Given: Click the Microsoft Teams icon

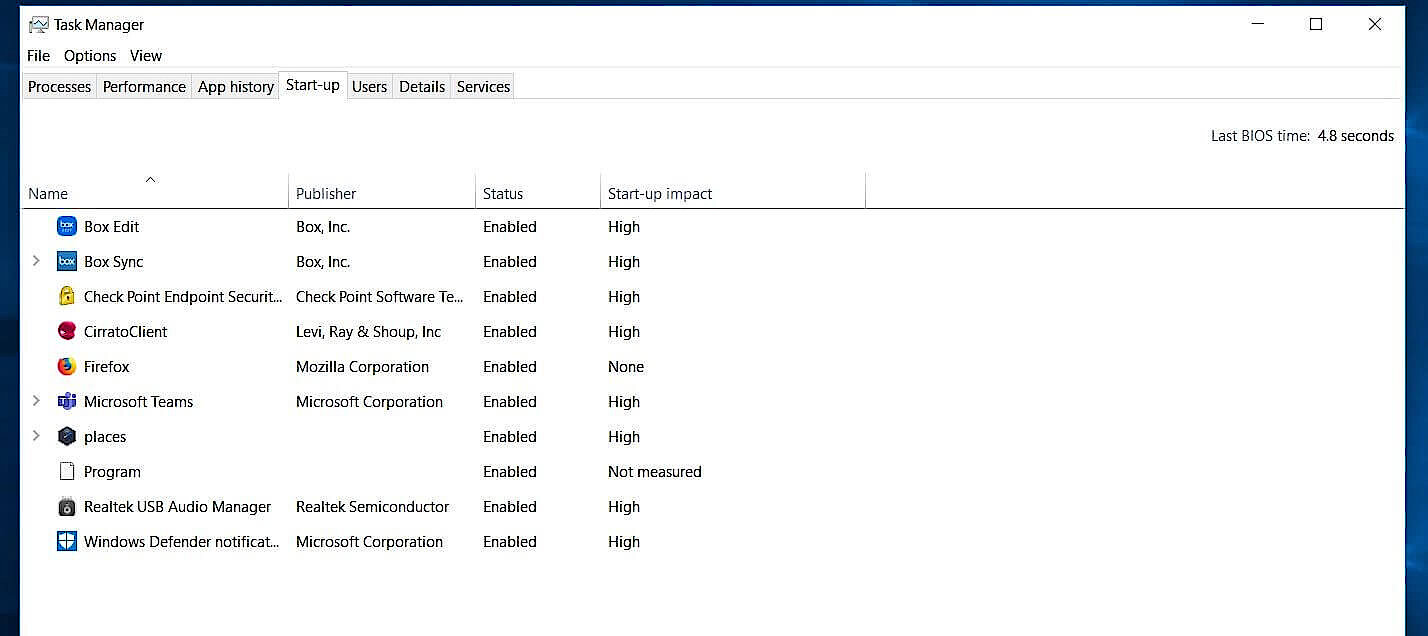Looking at the screenshot, I should (x=66, y=401).
